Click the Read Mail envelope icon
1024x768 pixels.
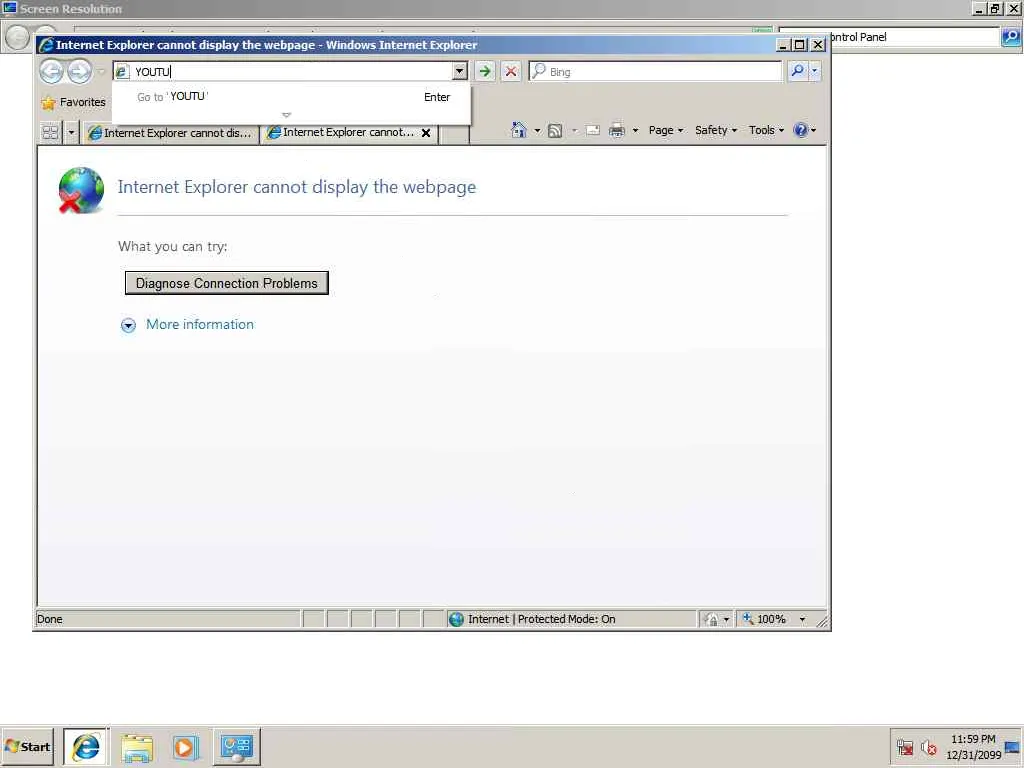pos(592,131)
